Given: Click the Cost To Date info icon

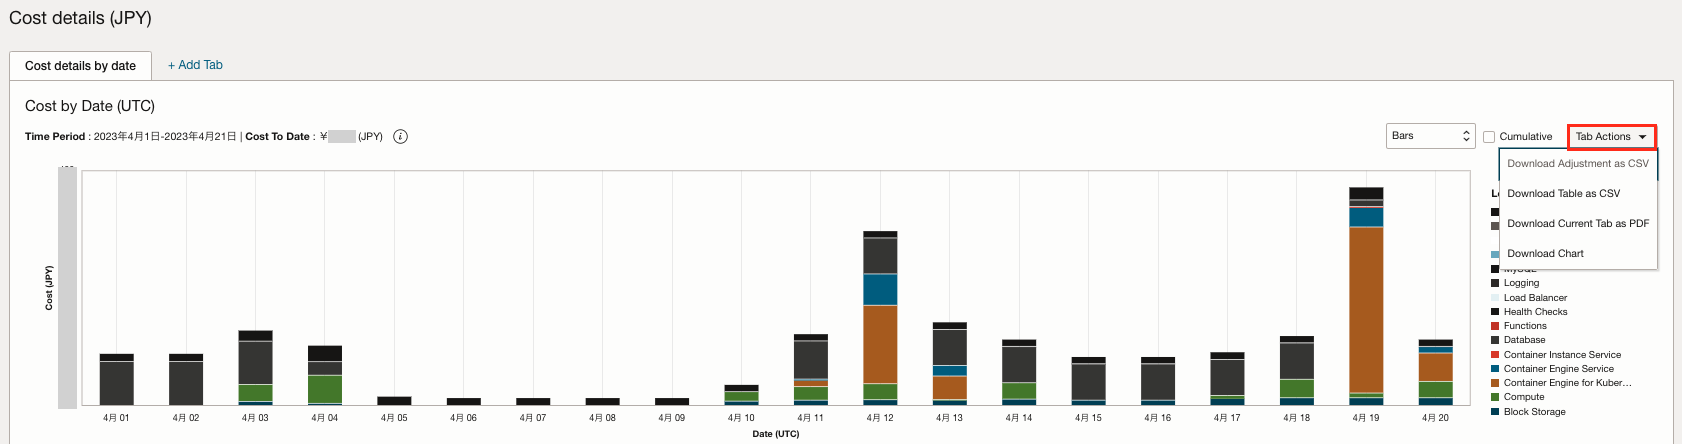Looking at the screenshot, I should tap(400, 137).
